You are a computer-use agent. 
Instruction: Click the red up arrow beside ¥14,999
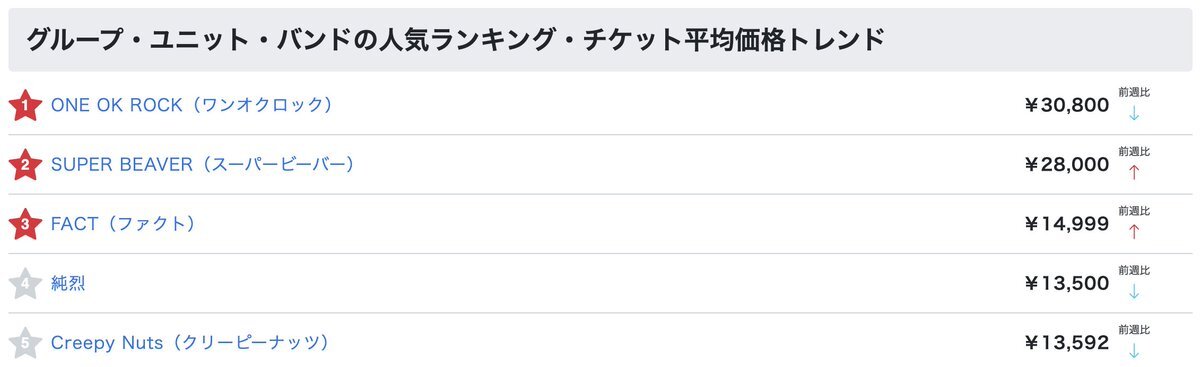[1133, 232]
